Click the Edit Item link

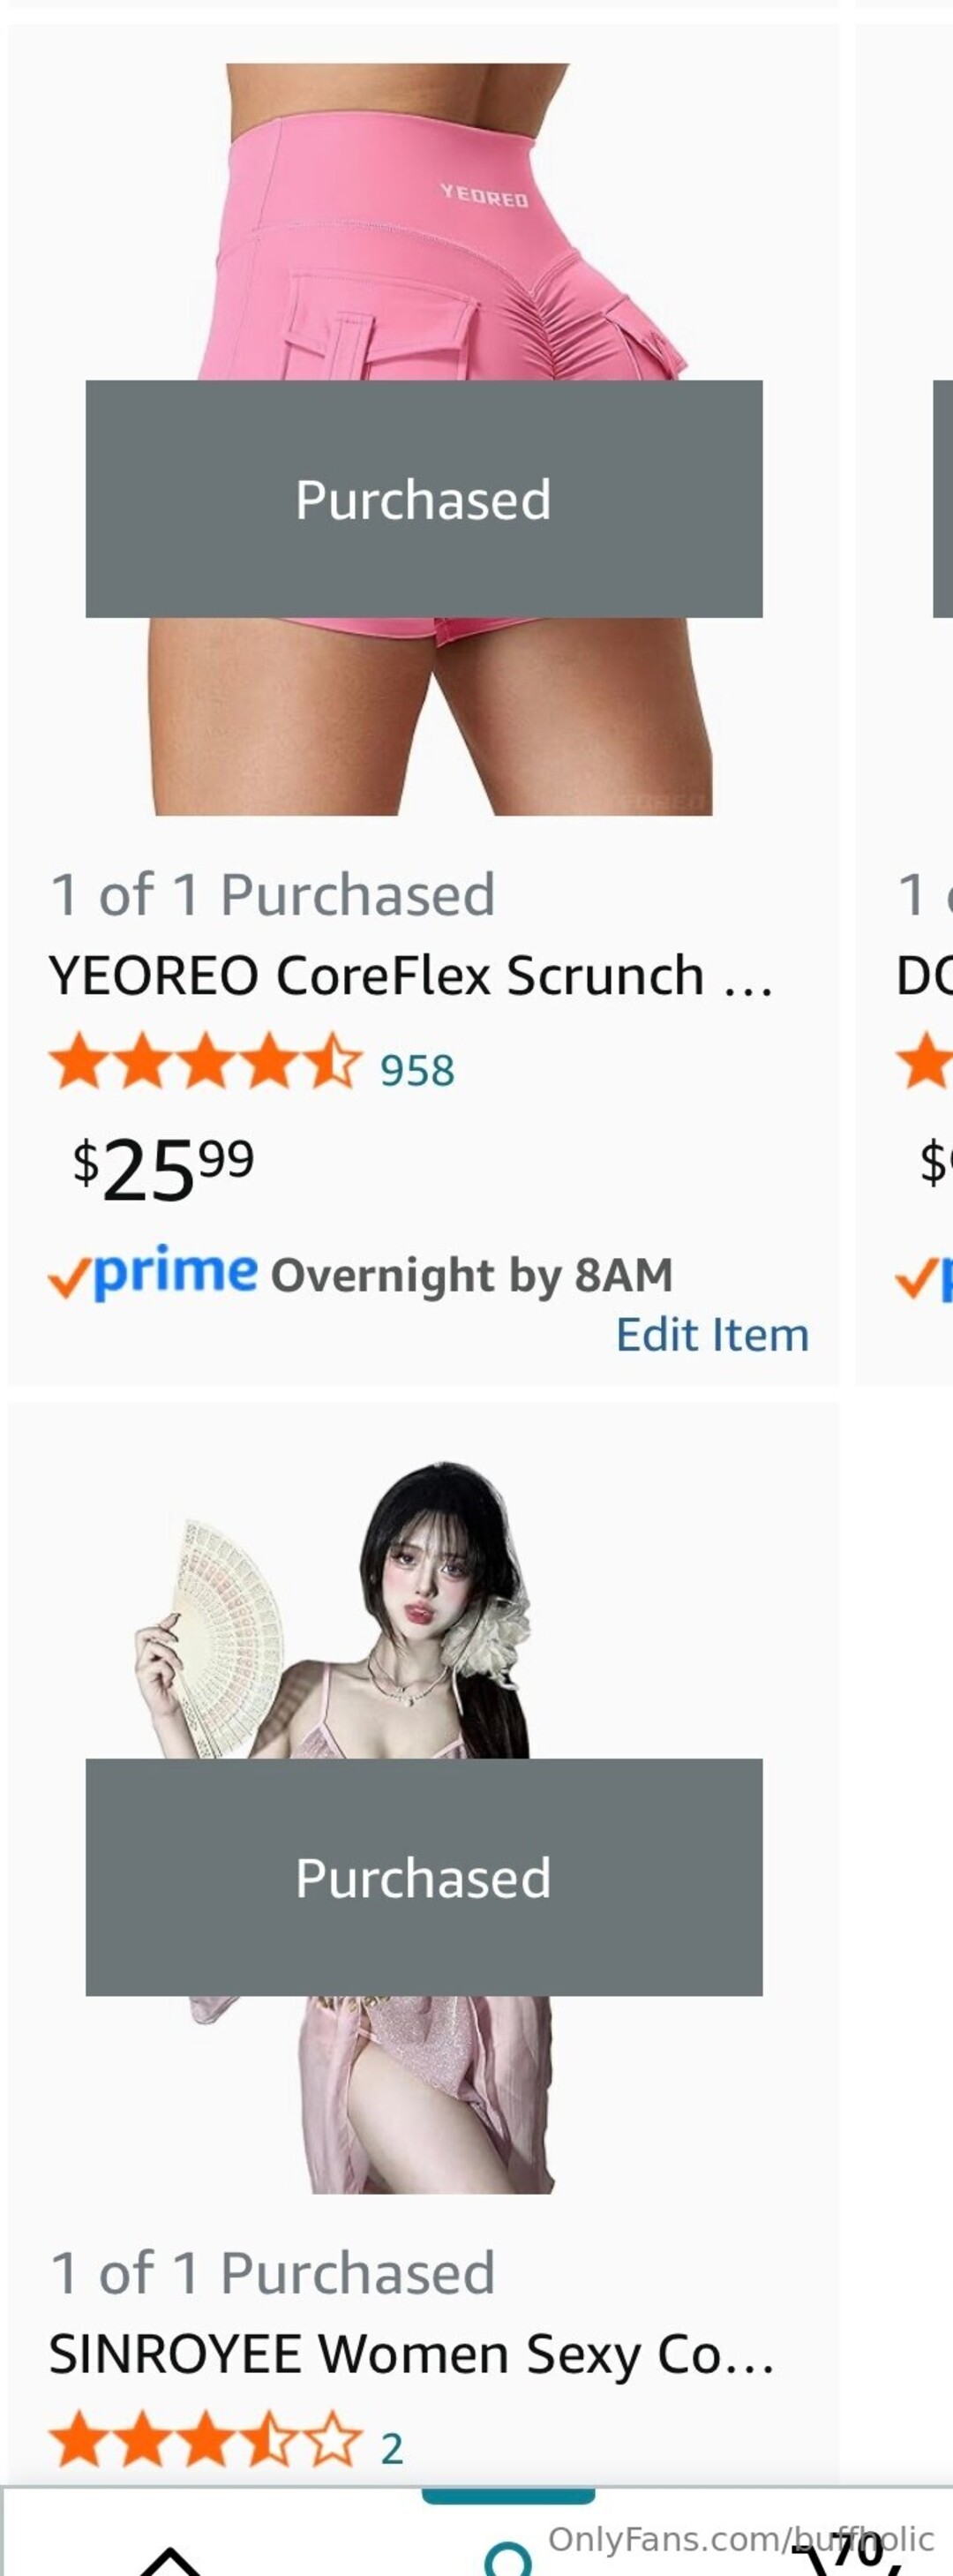coord(711,1334)
